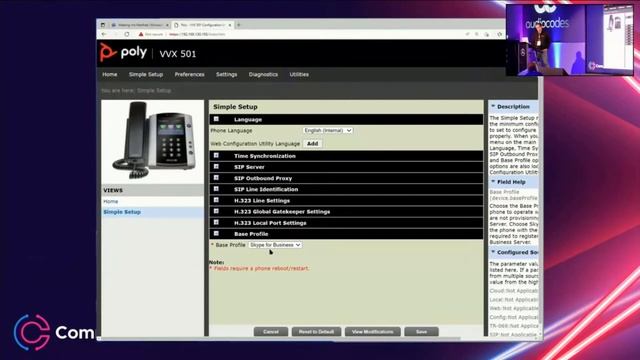Select Simple Setup in the Views sidebar
The width and height of the screenshot is (640, 360).
[x=122, y=212]
